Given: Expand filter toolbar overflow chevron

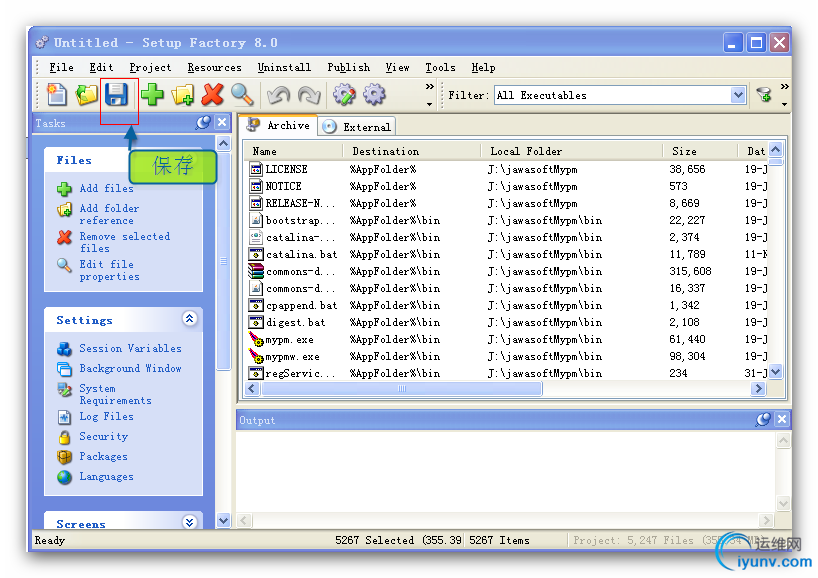Looking at the screenshot, I should (x=785, y=95).
